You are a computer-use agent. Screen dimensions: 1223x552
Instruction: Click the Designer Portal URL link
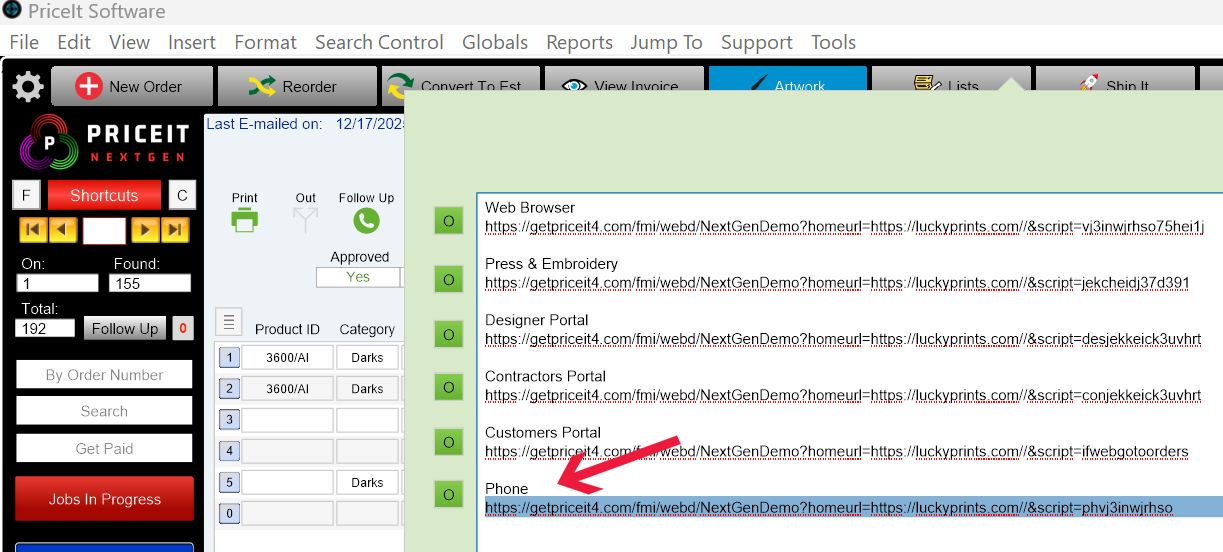coord(843,339)
